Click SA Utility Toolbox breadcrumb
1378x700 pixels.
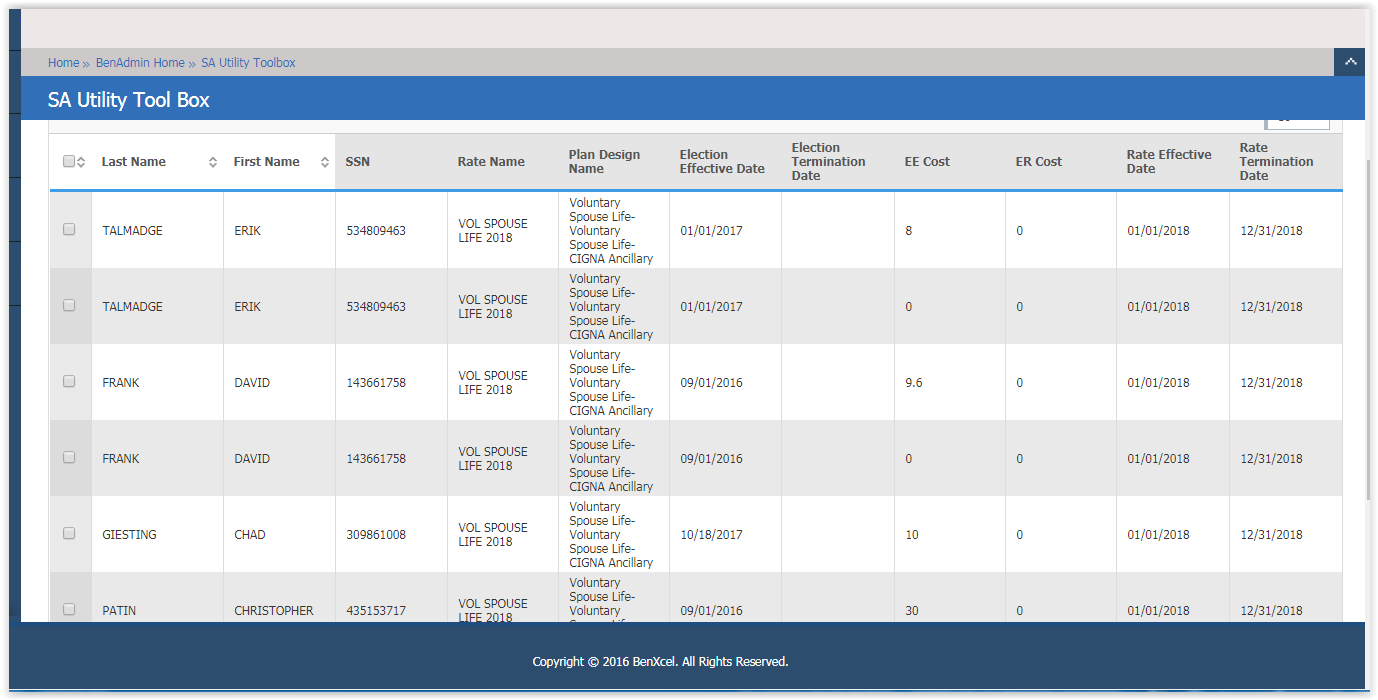(248, 63)
